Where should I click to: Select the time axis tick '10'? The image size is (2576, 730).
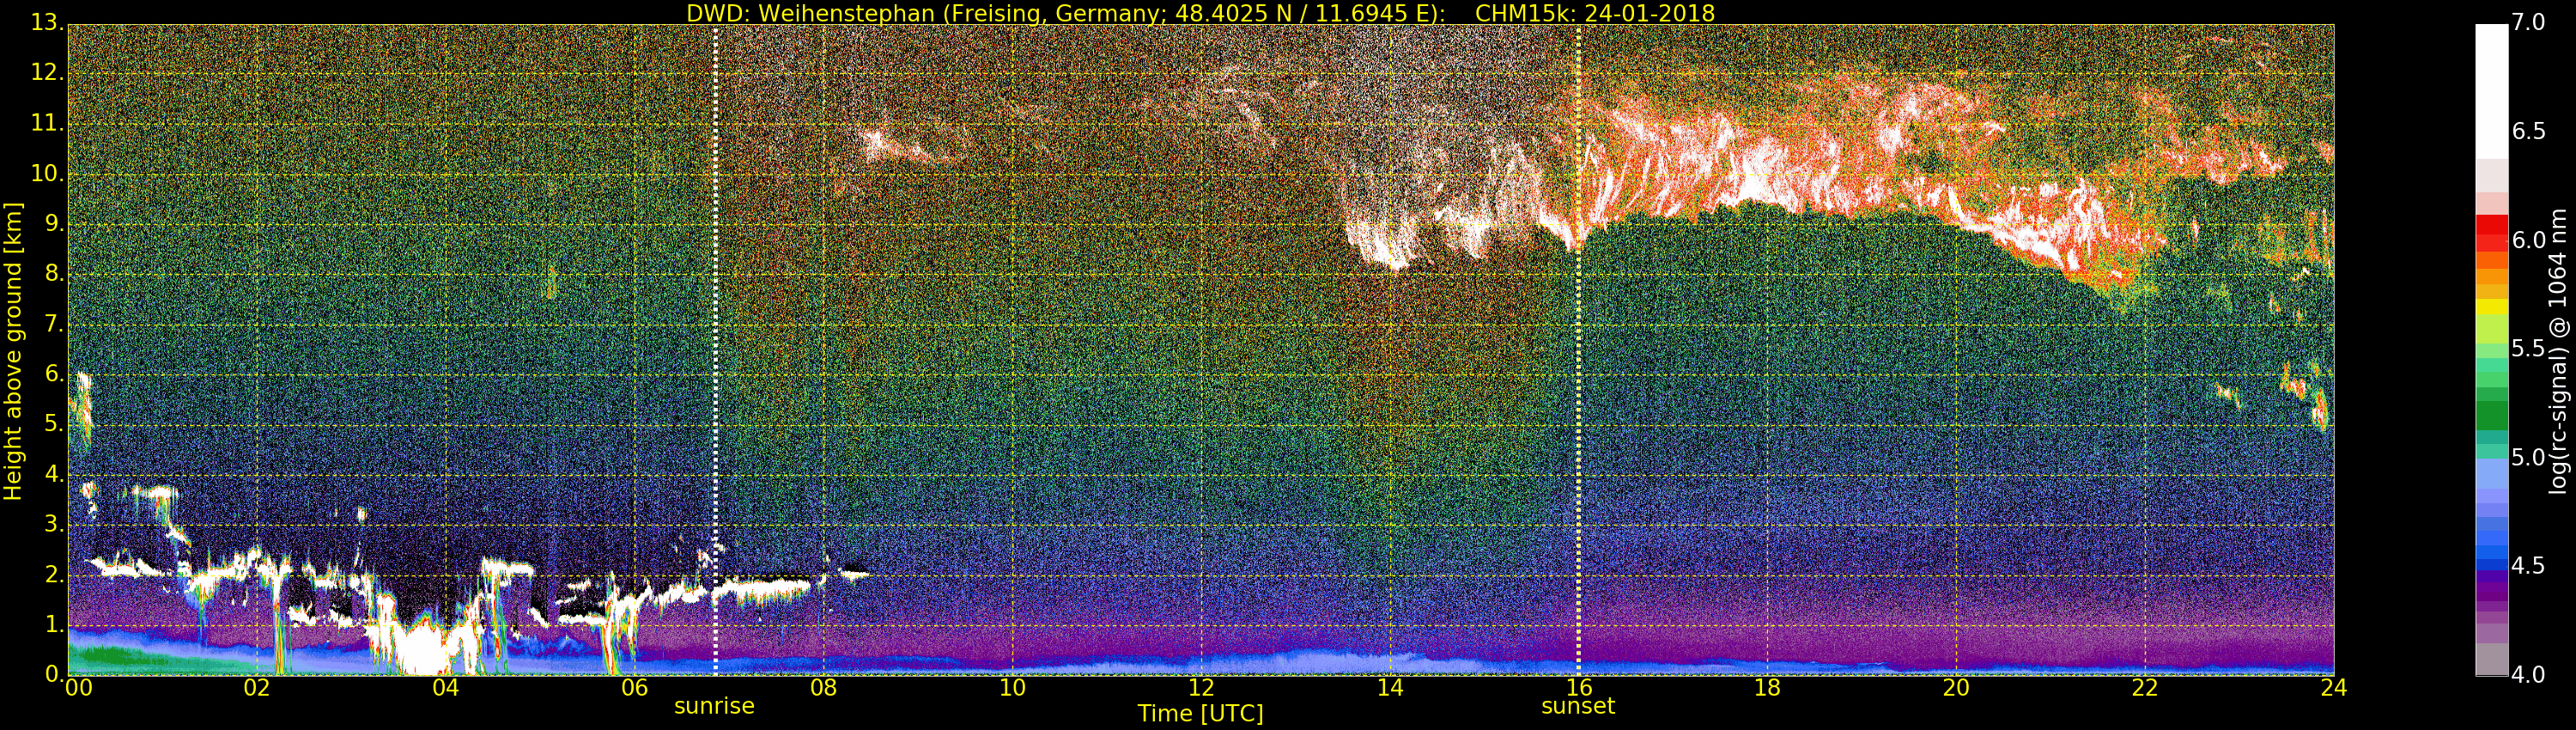[1012, 688]
